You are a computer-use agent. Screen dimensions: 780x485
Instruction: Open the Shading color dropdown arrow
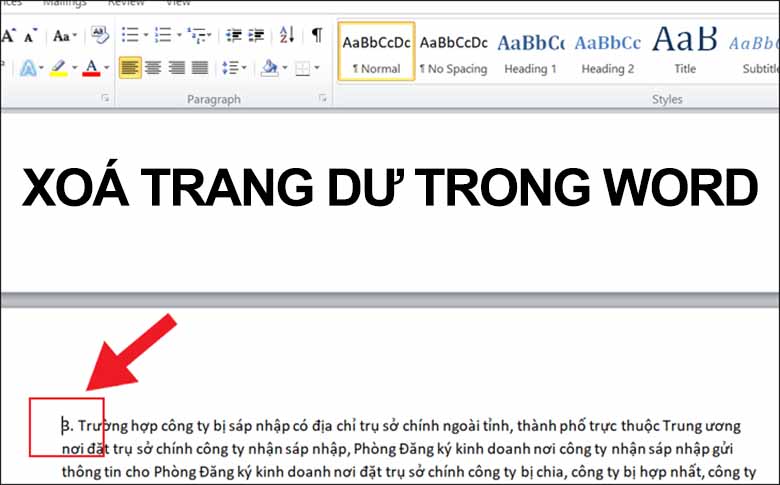click(285, 68)
